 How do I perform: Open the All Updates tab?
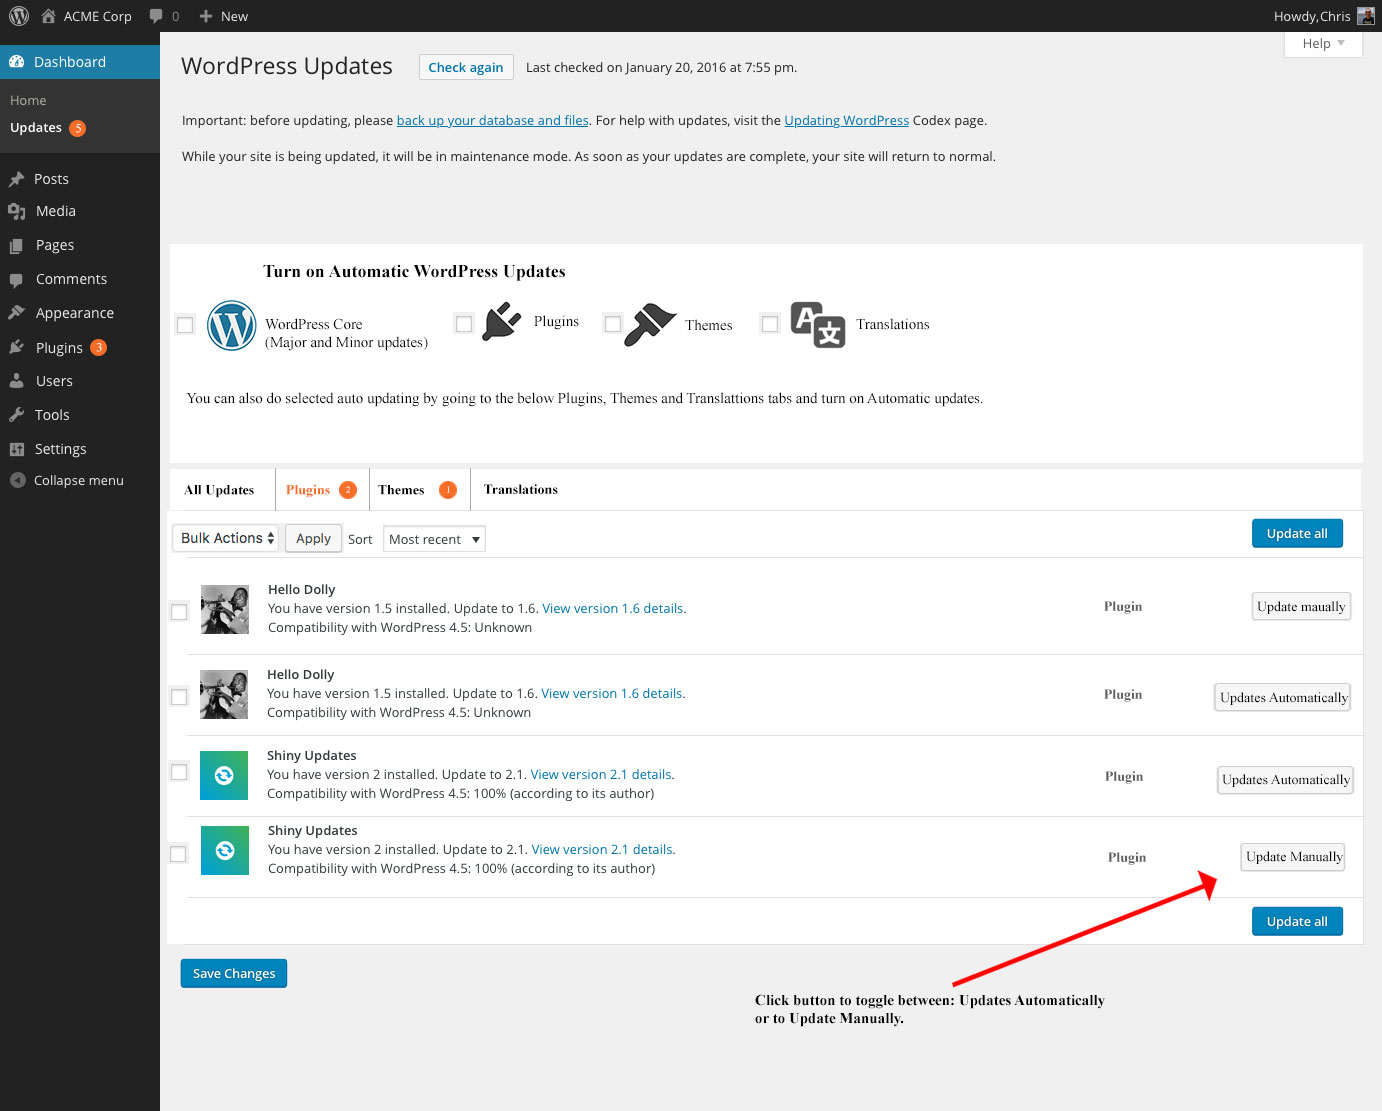click(x=218, y=489)
